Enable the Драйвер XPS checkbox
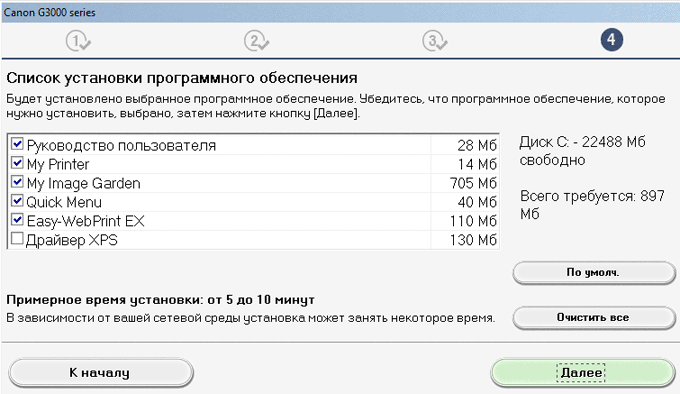This screenshot has height=394, width=680. point(17,238)
